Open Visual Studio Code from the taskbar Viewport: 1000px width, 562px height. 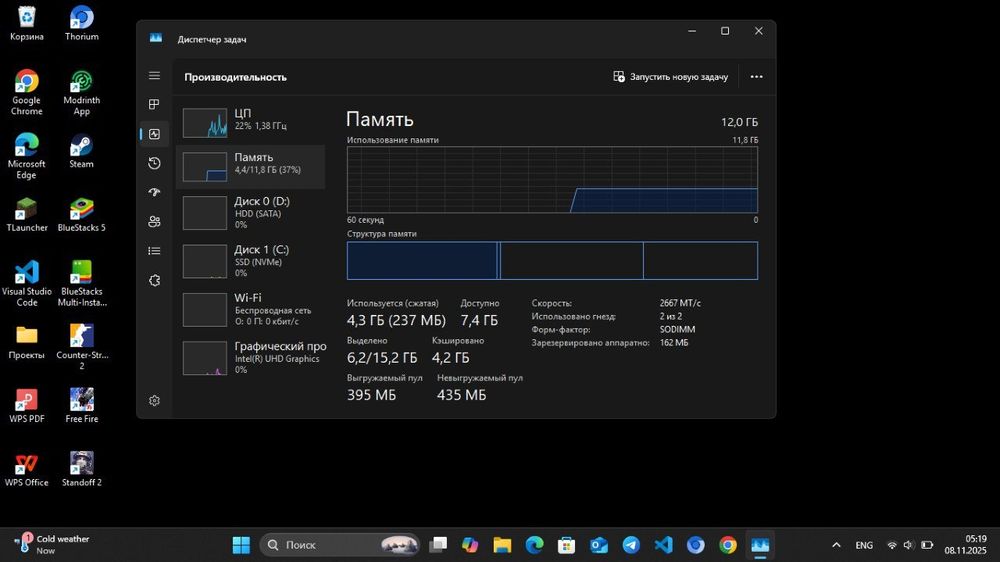click(663, 545)
